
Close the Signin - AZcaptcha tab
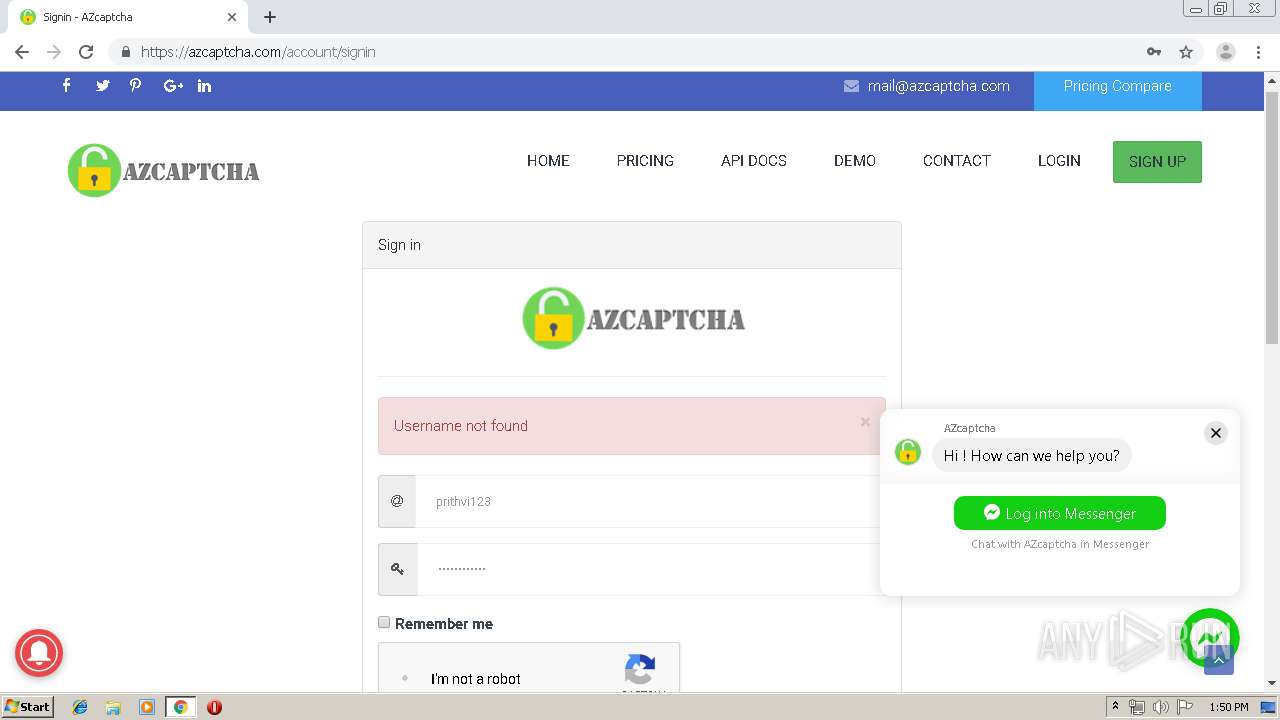[x=232, y=17]
